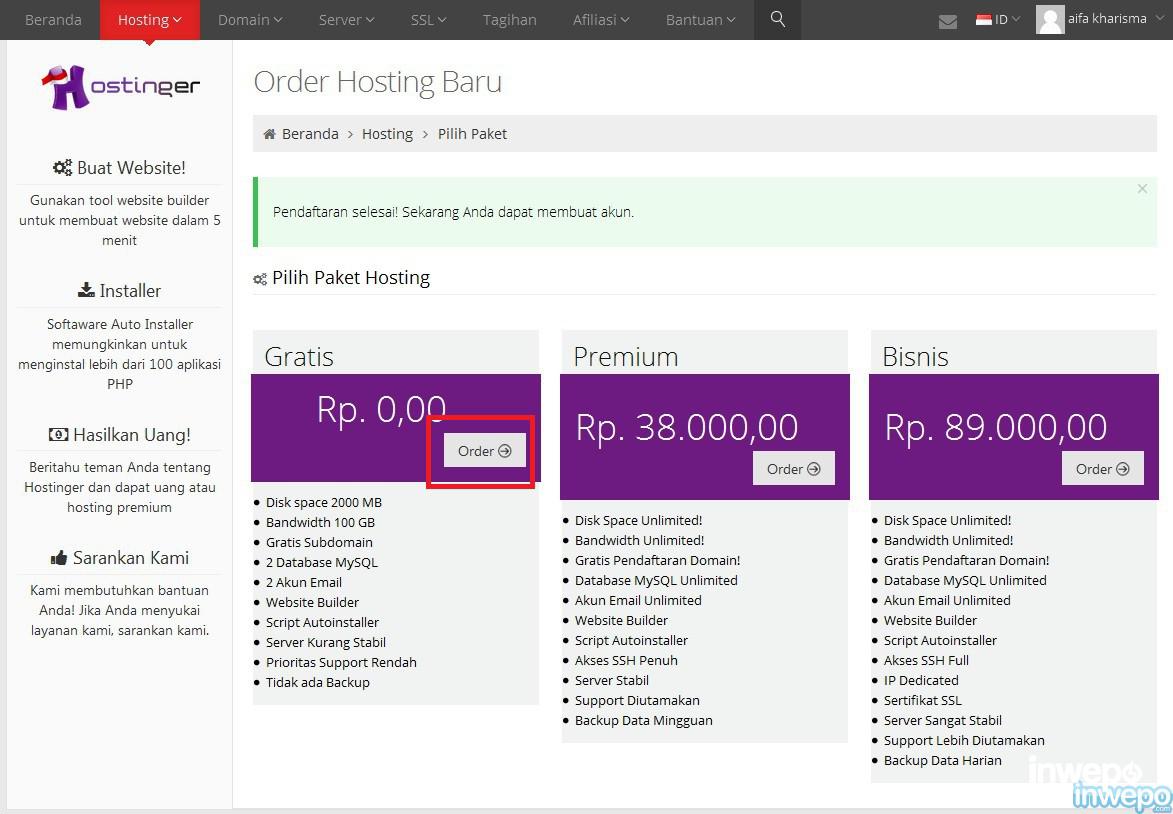Click Beranda breadcrumb link
1173x814 pixels.
310,134
